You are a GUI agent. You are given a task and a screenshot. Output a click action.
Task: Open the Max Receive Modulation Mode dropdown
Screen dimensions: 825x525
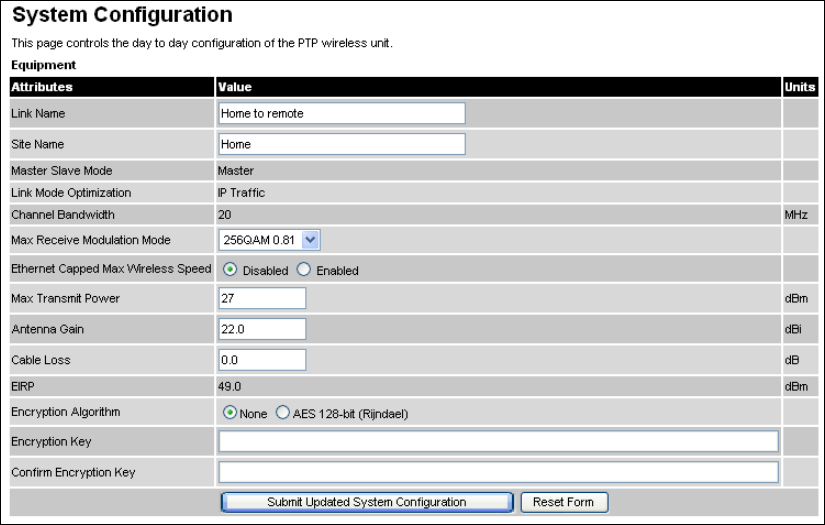[269, 240]
